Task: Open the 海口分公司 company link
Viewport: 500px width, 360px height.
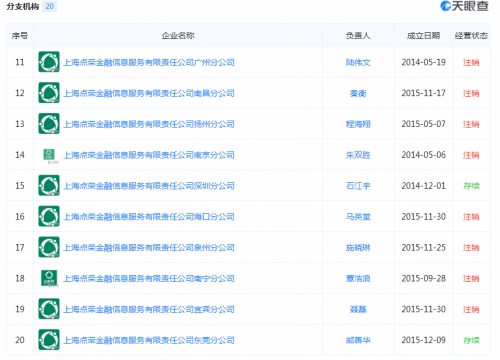Action: [149, 217]
